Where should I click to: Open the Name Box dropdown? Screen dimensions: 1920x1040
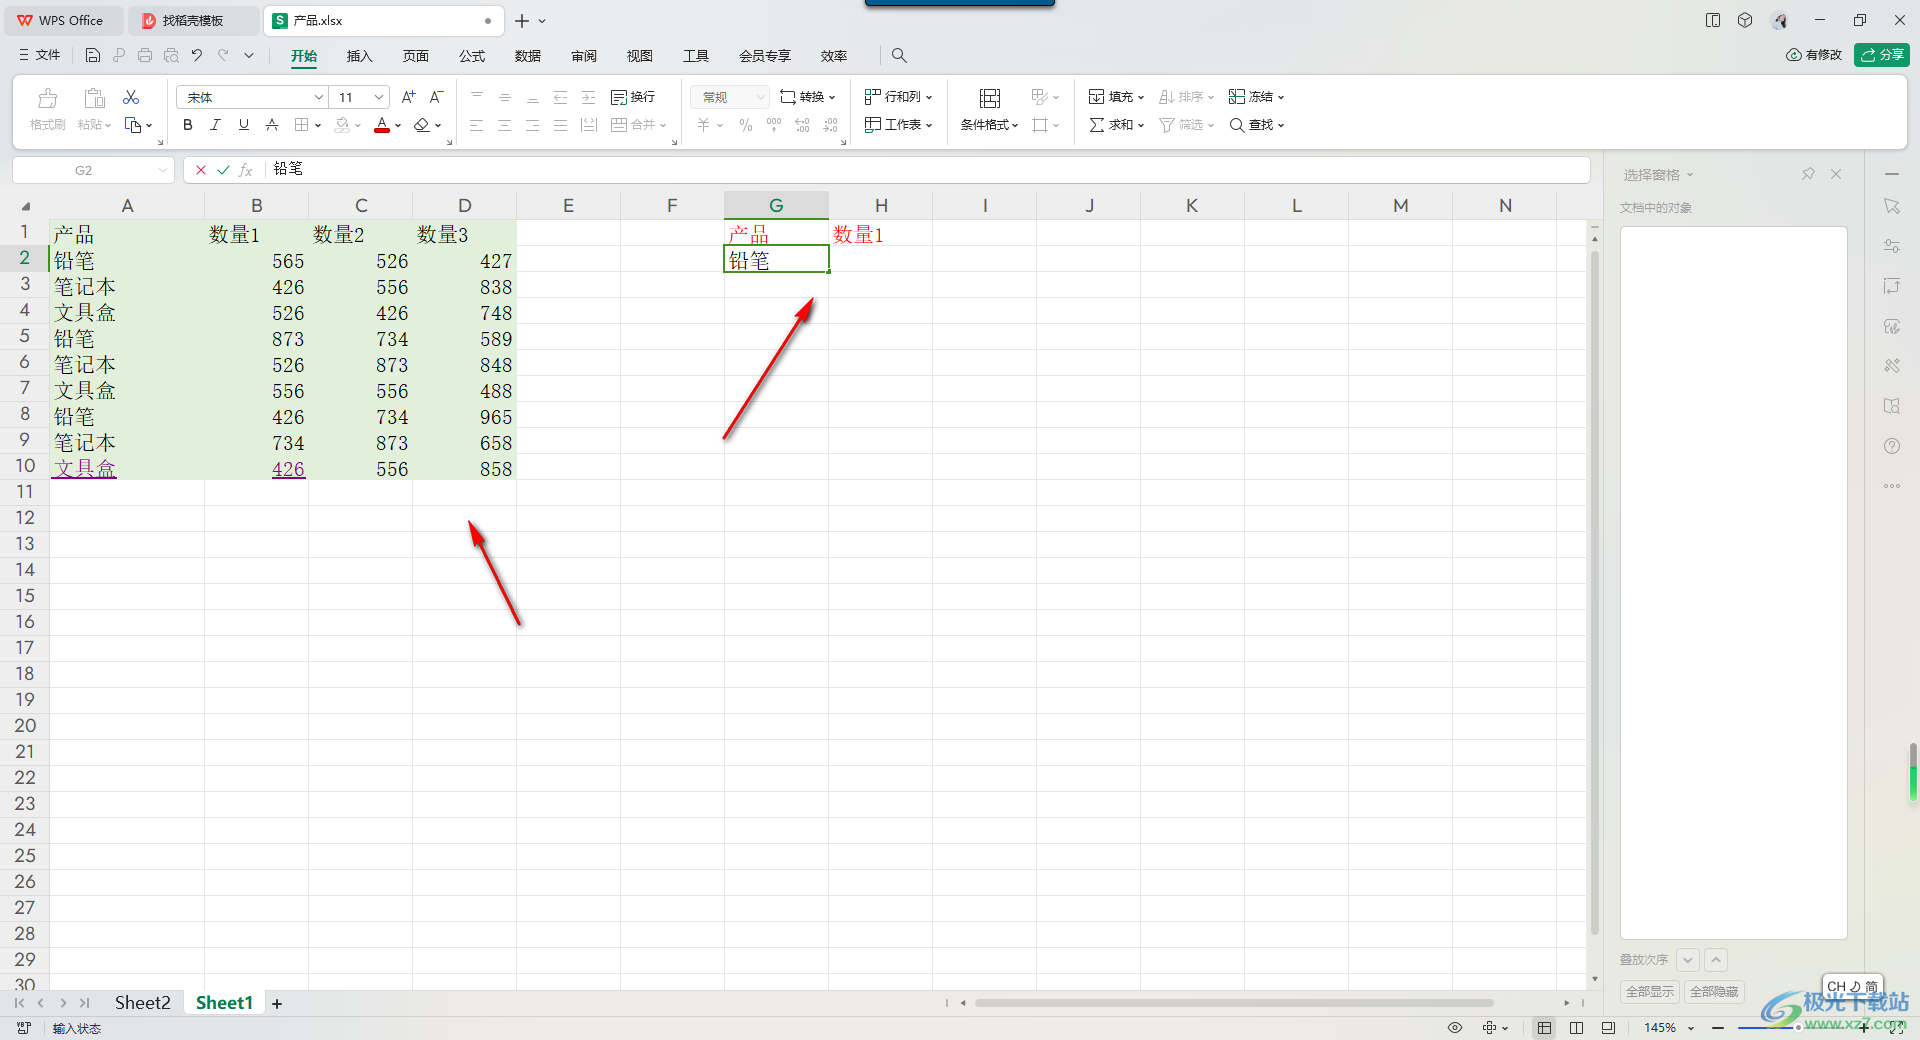(162, 170)
